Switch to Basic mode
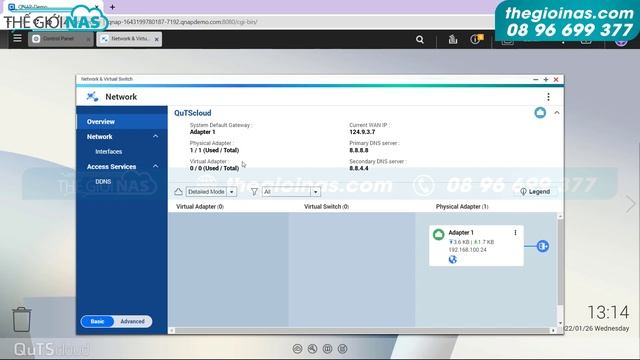Image resolution: width=640 pixels, height=360 pixels. 97,322
